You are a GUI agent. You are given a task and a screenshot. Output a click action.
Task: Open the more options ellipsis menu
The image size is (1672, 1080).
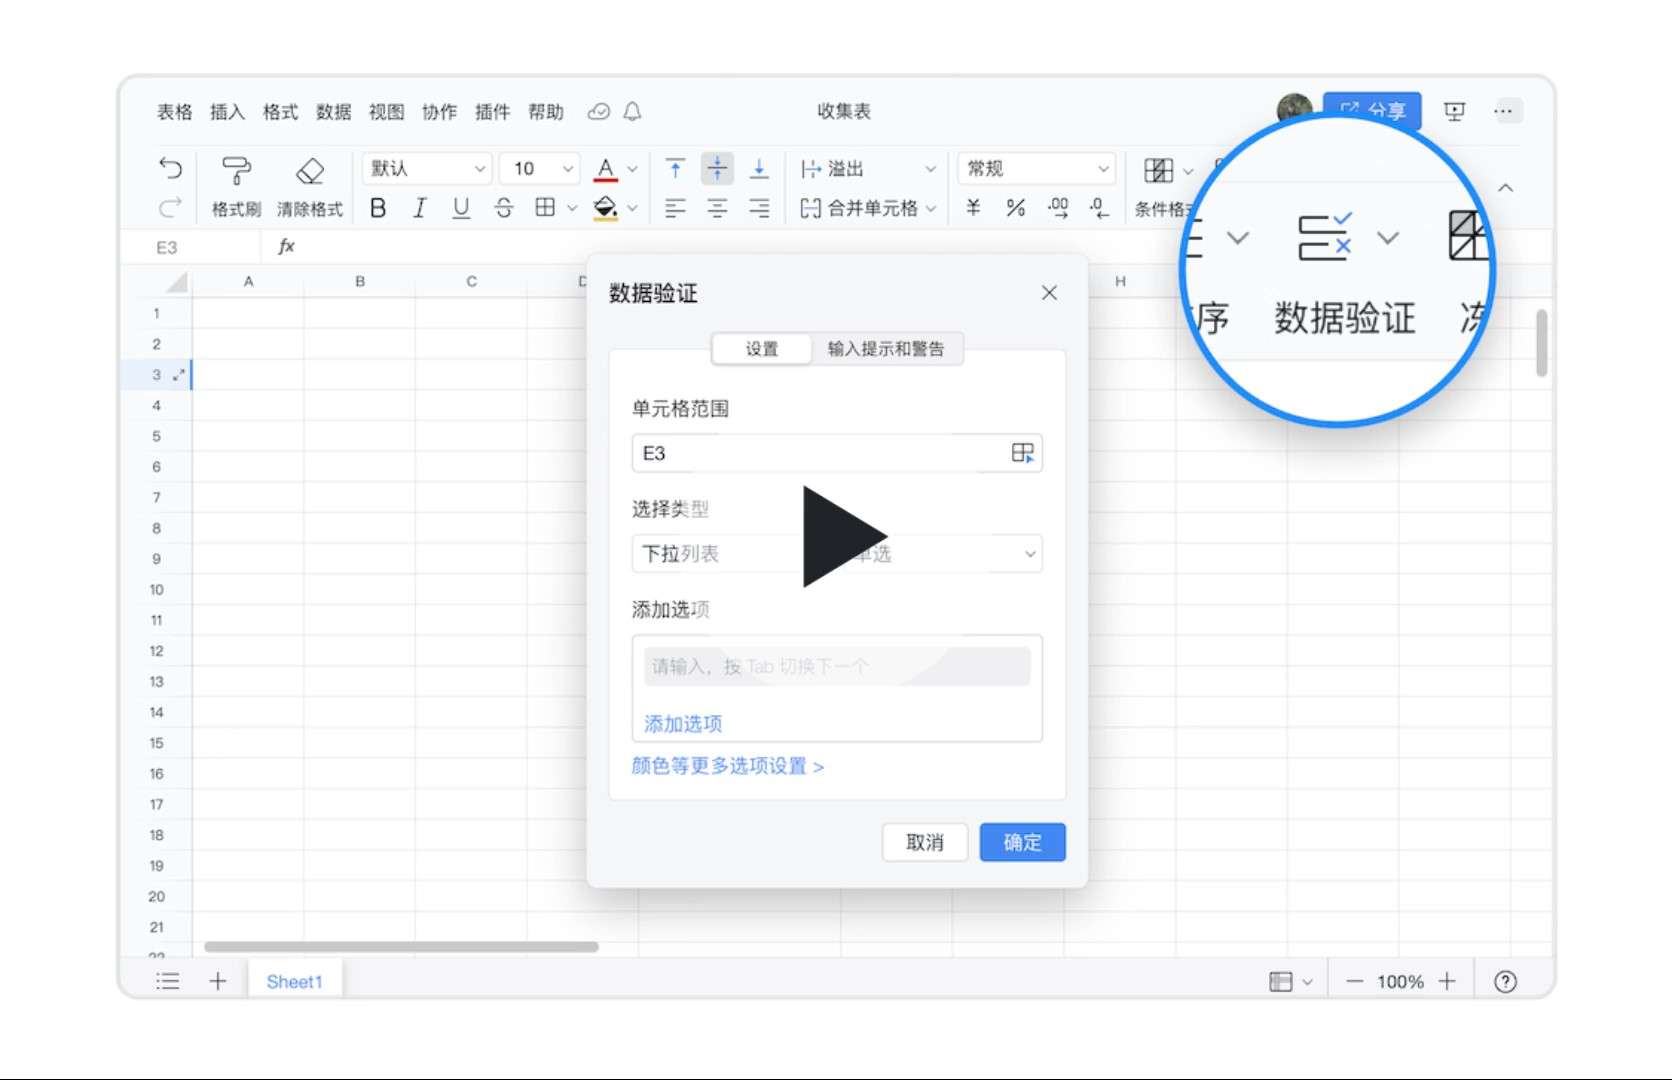[1503, 111]
